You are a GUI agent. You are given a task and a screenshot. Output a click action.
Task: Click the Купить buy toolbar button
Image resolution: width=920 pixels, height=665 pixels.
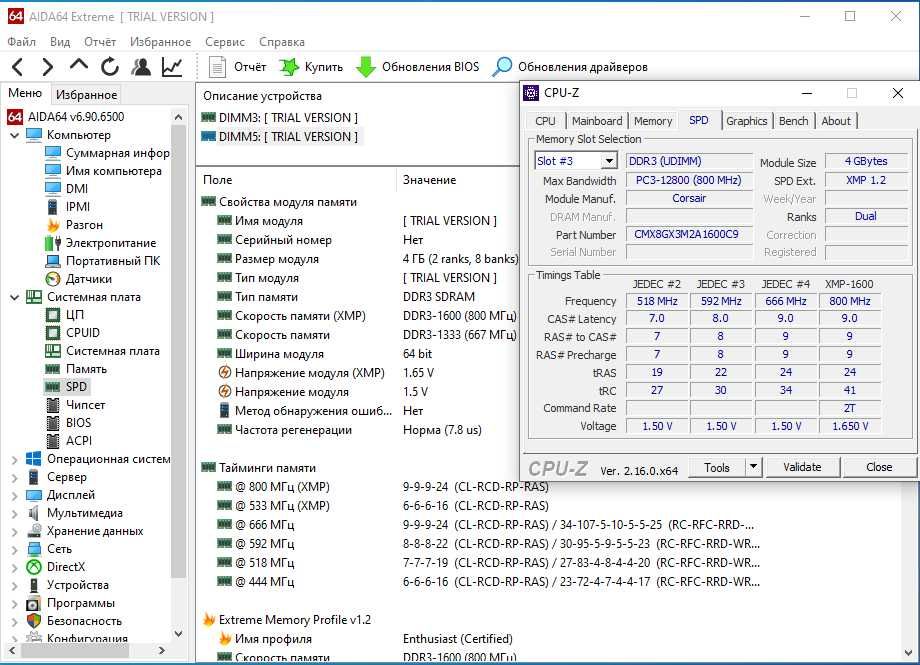(311, 67)
